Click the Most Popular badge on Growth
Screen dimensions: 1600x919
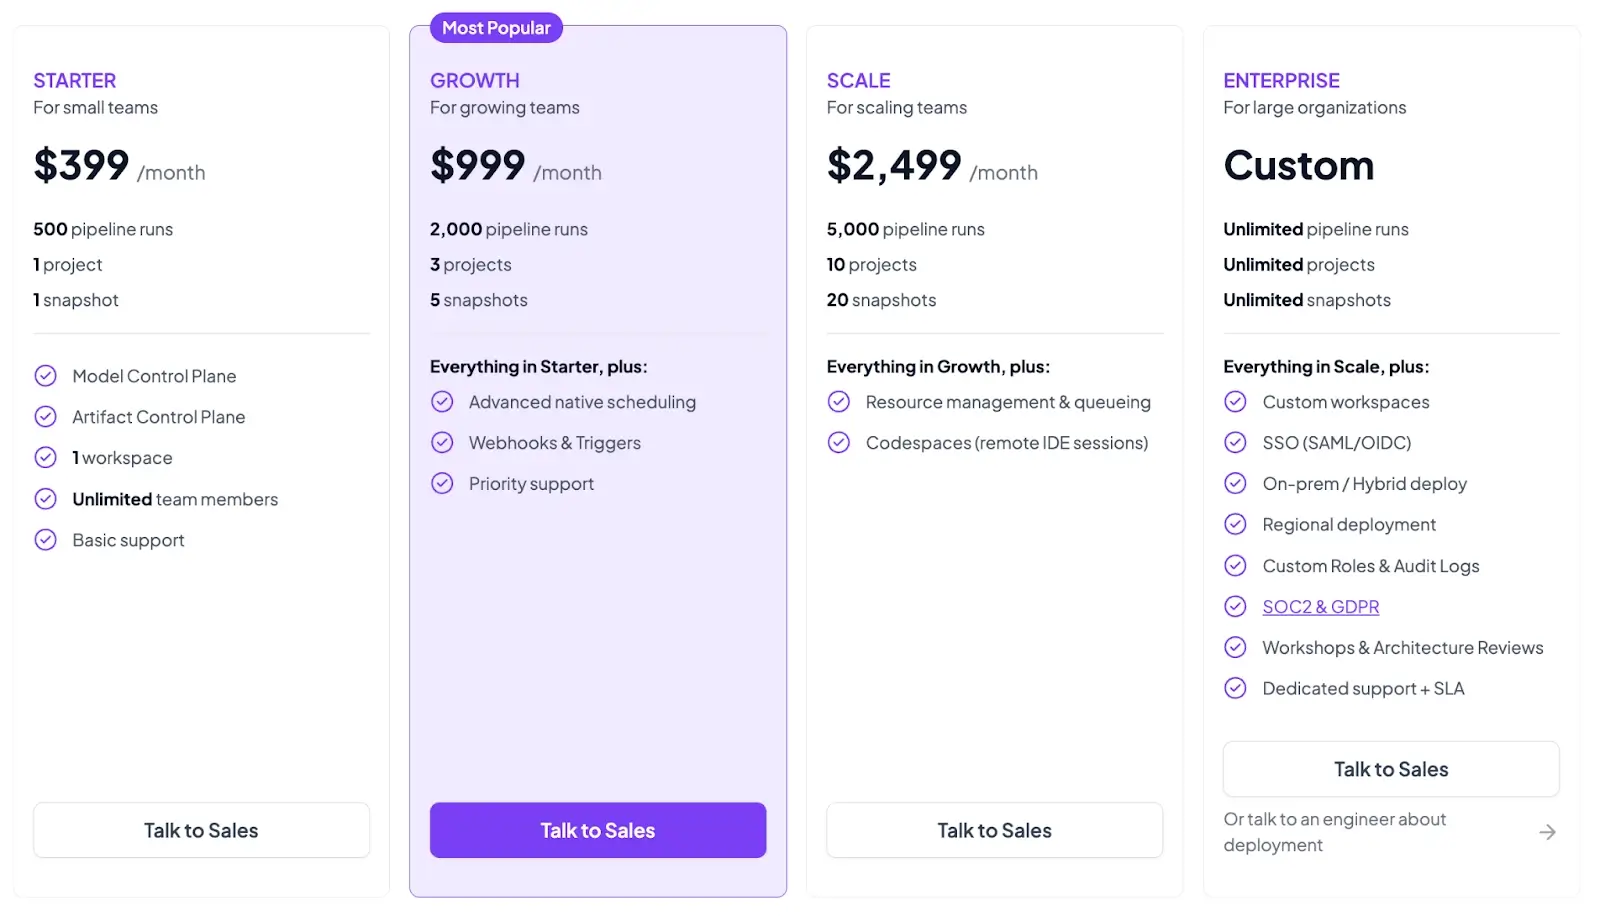(x=496, y=28)
